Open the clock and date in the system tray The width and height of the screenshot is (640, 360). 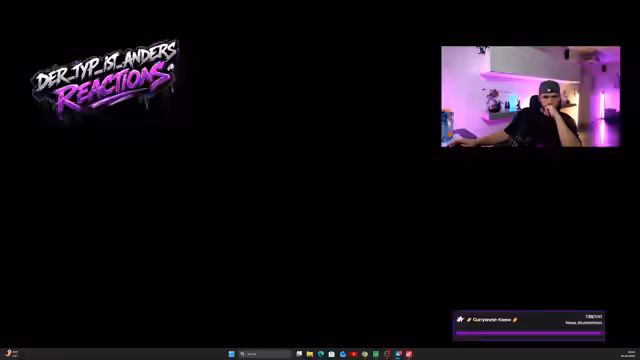[628, 354]
